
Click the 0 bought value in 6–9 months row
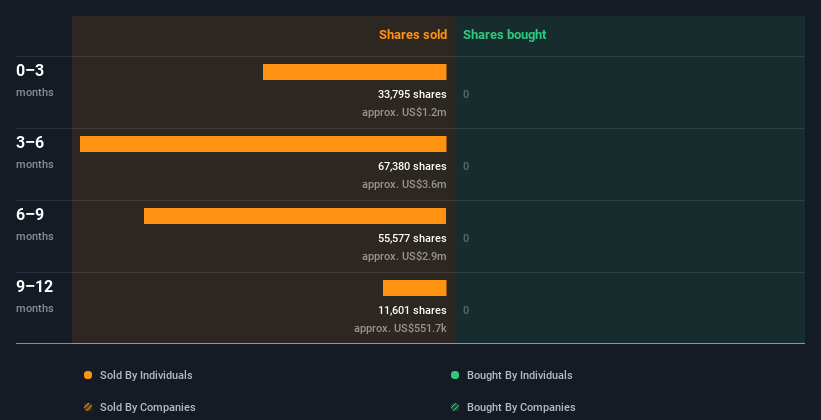(x=466, y=238)
